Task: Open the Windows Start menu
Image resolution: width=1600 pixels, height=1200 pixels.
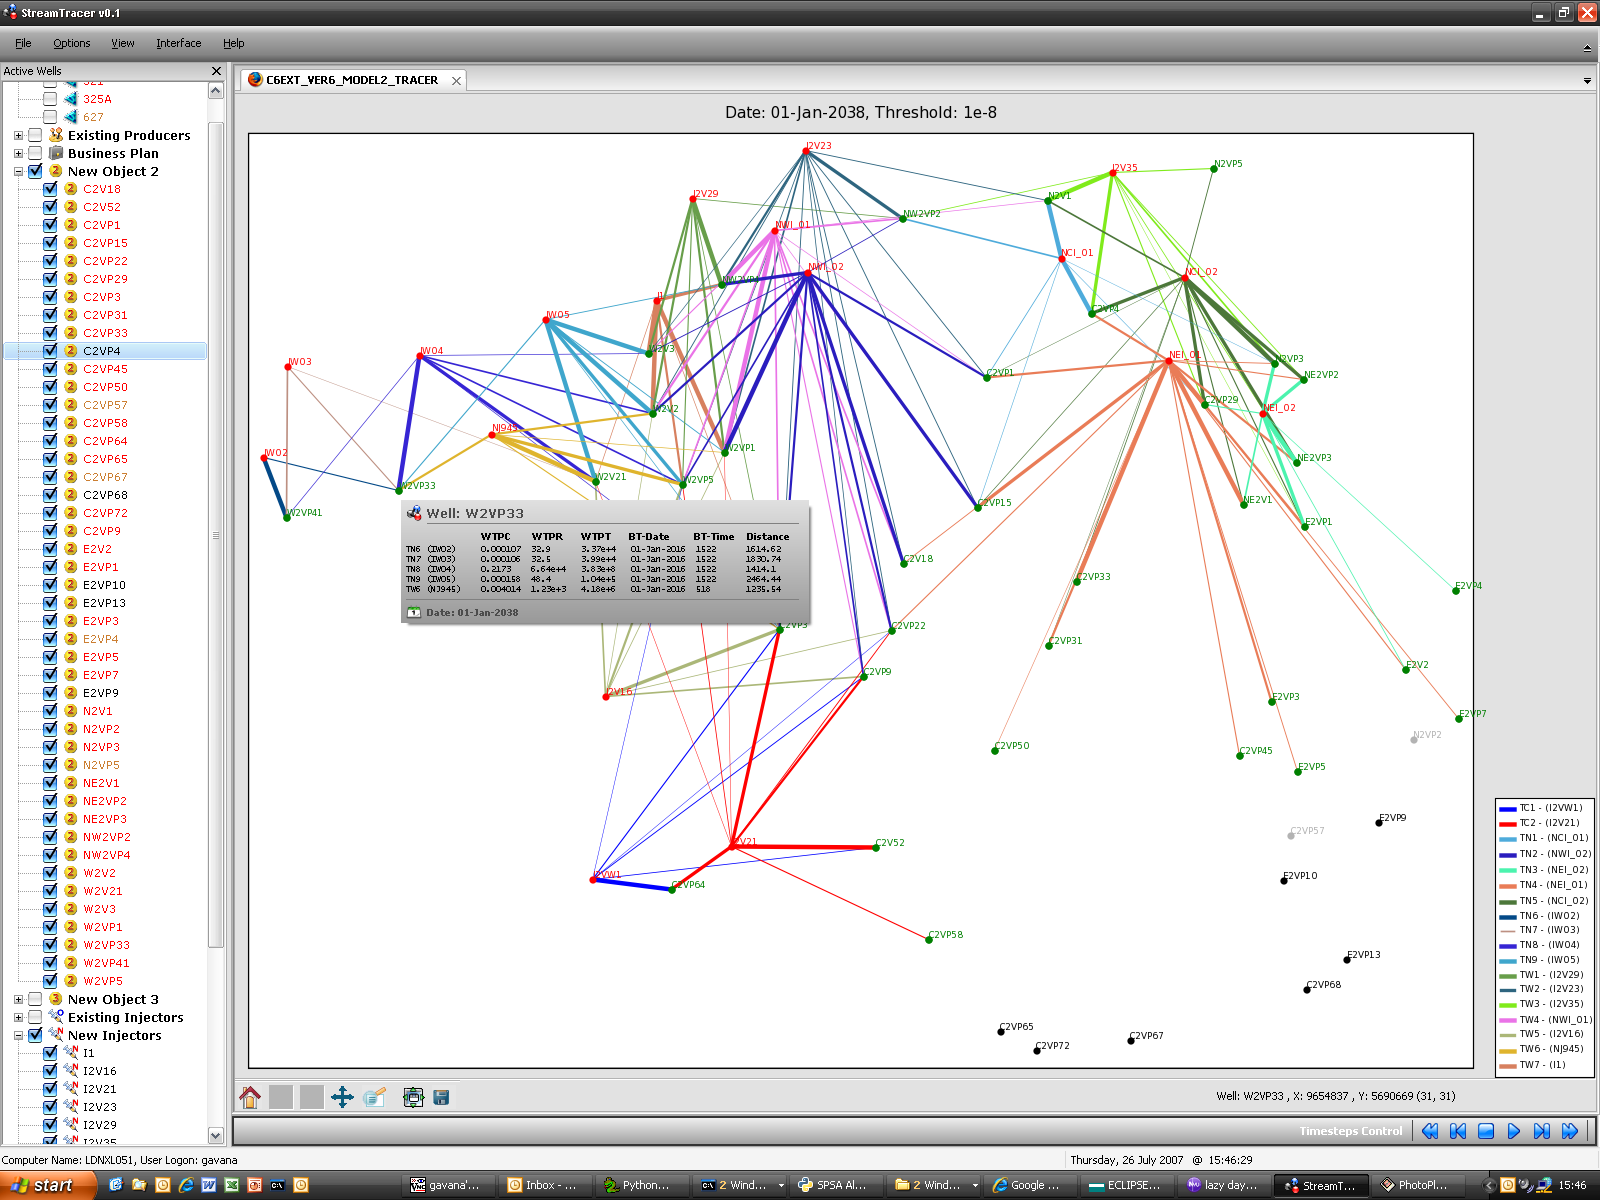Action: coord(45,1185)
